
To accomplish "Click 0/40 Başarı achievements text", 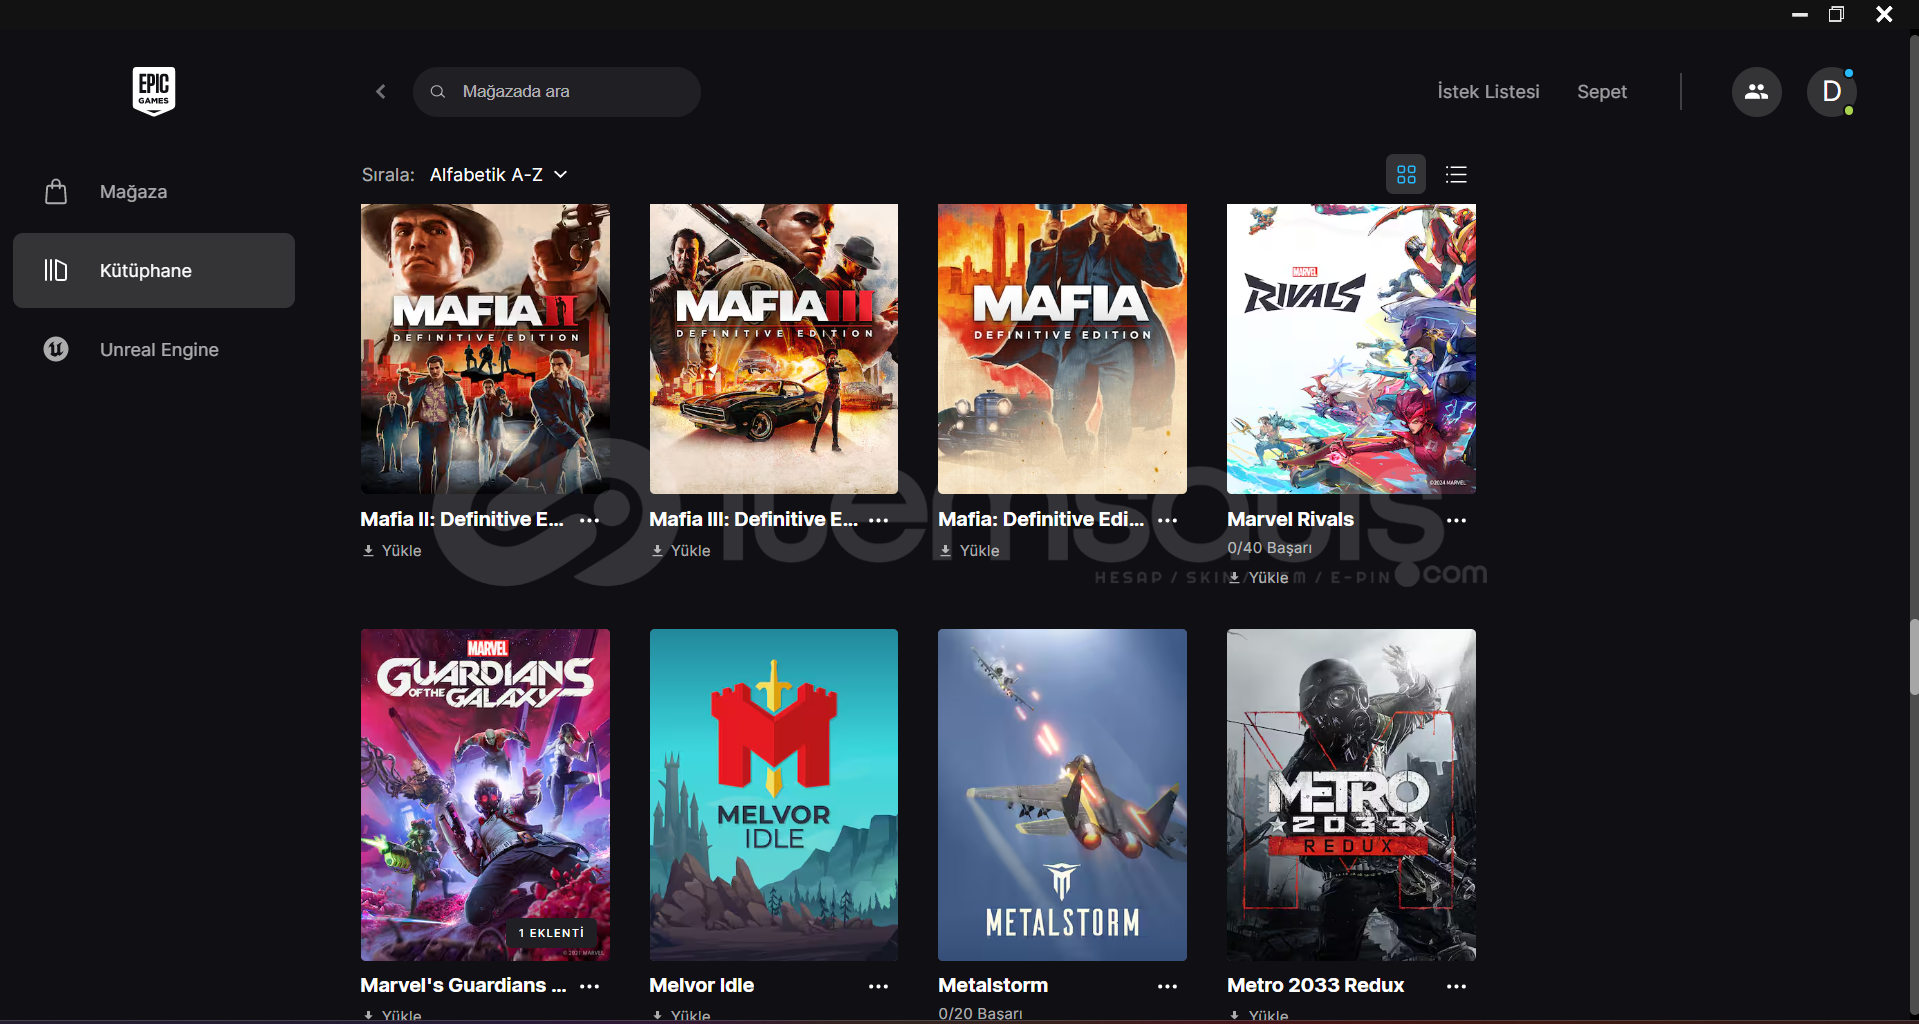I will point(1269,548).
